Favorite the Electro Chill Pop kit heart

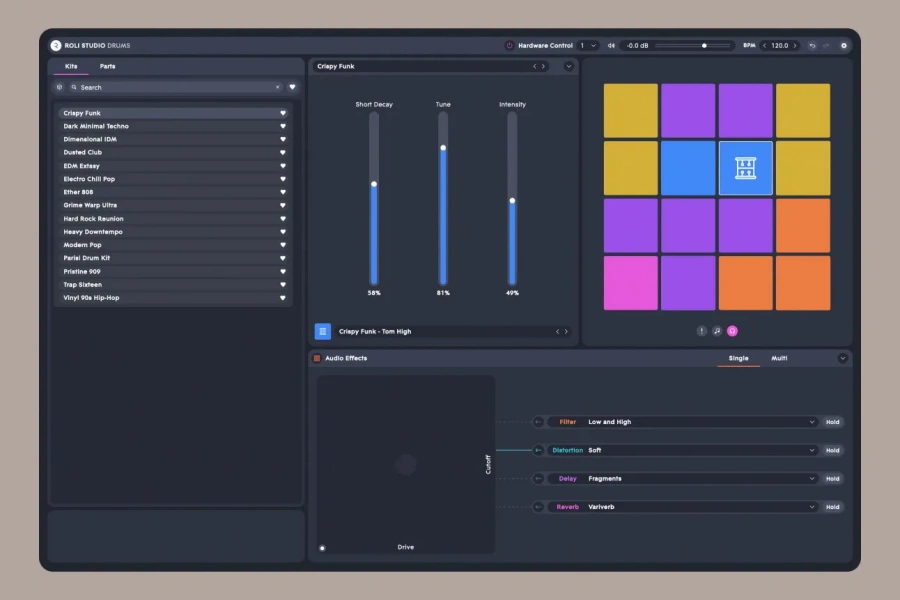pyautogui.click(x=282, y=179)
